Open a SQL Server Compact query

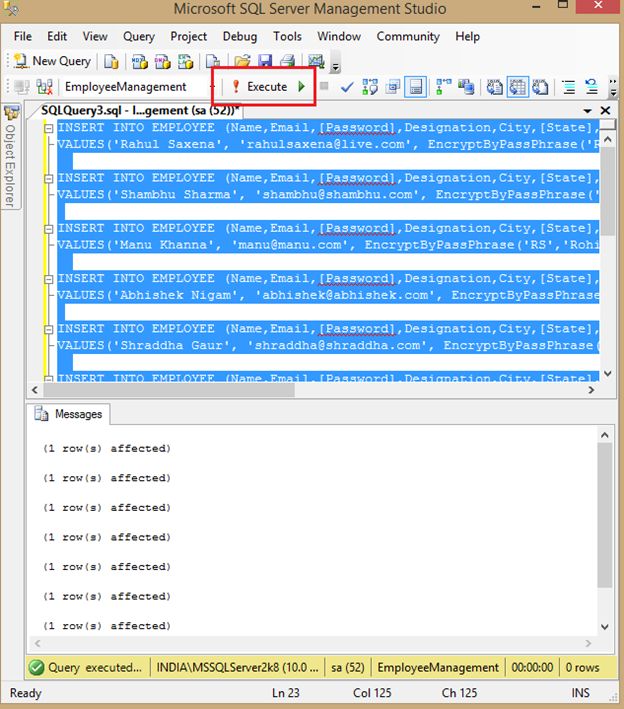pyautogui.click(x=213, y=61)
